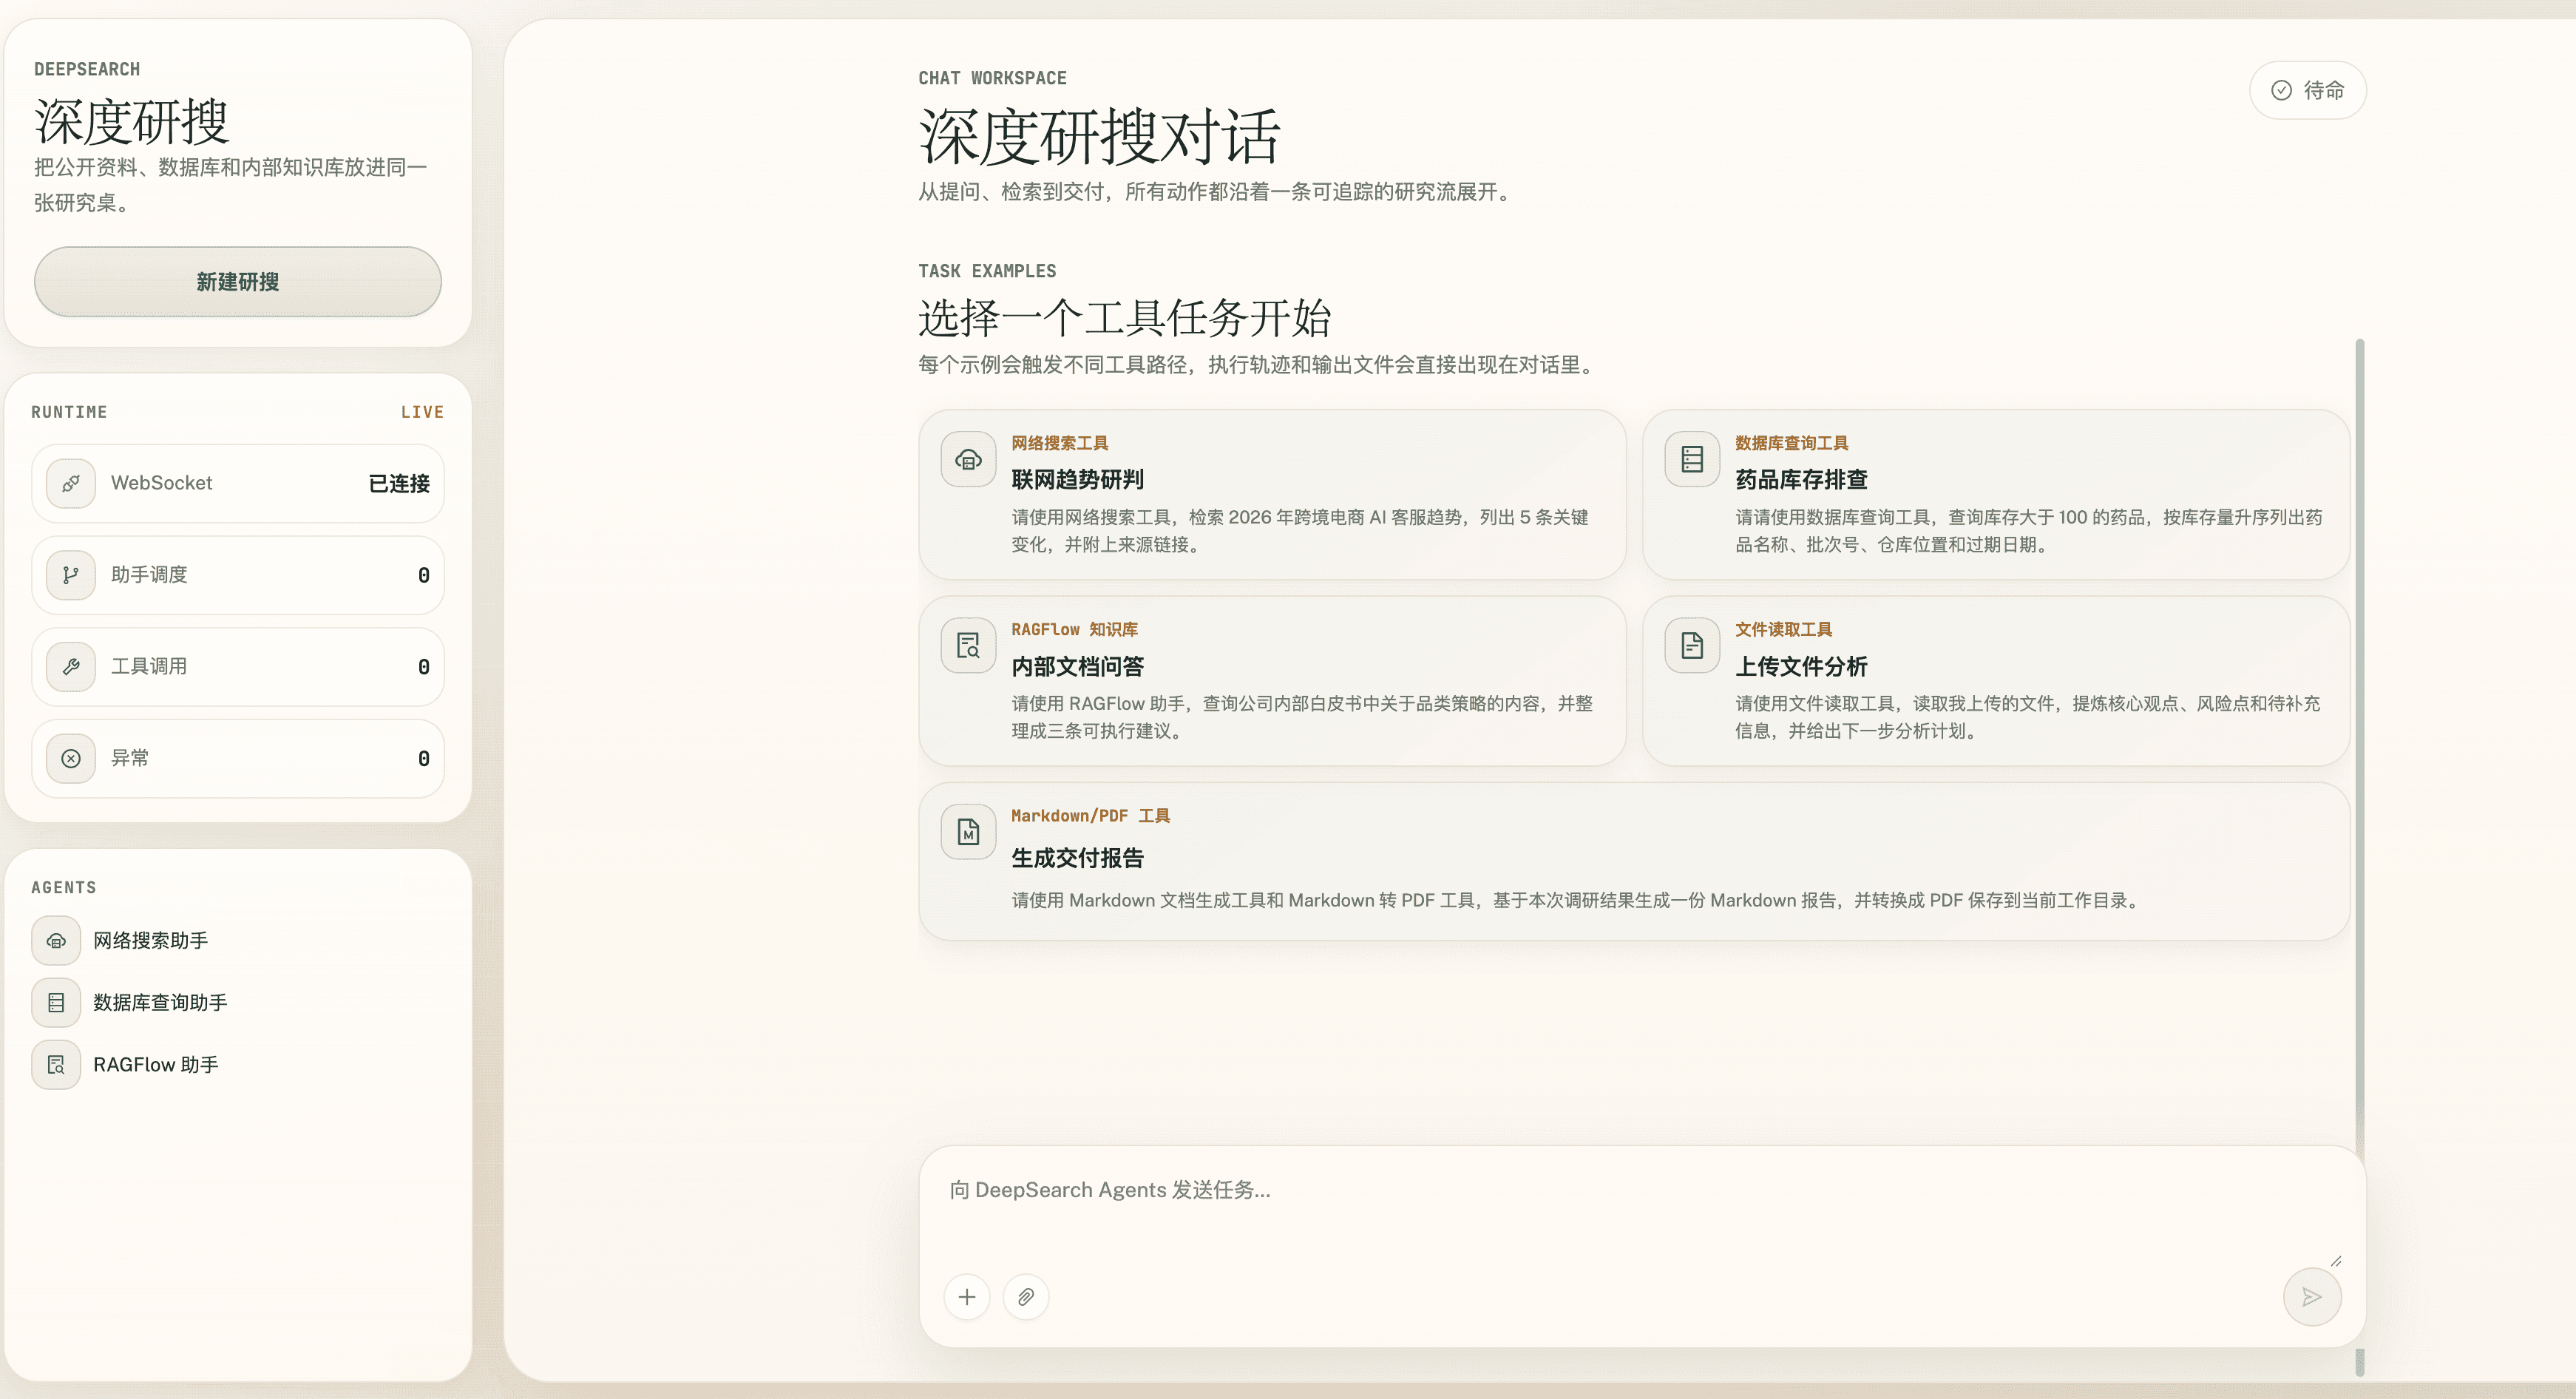The image size is (2576, 1399).
Task: Click the RAGFlow 知识库 category label
Action: [x=1074, y=629]
